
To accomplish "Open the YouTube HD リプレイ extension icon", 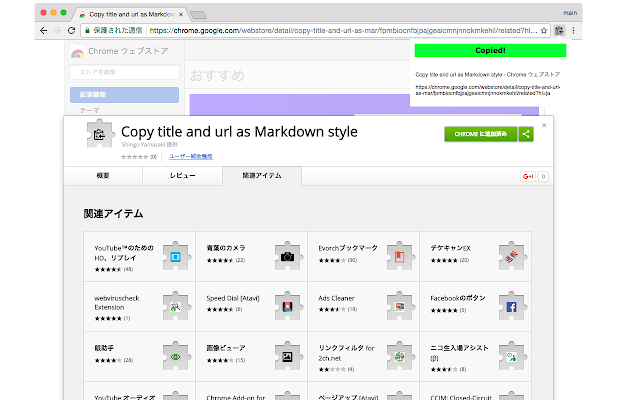I will (176, 256).
